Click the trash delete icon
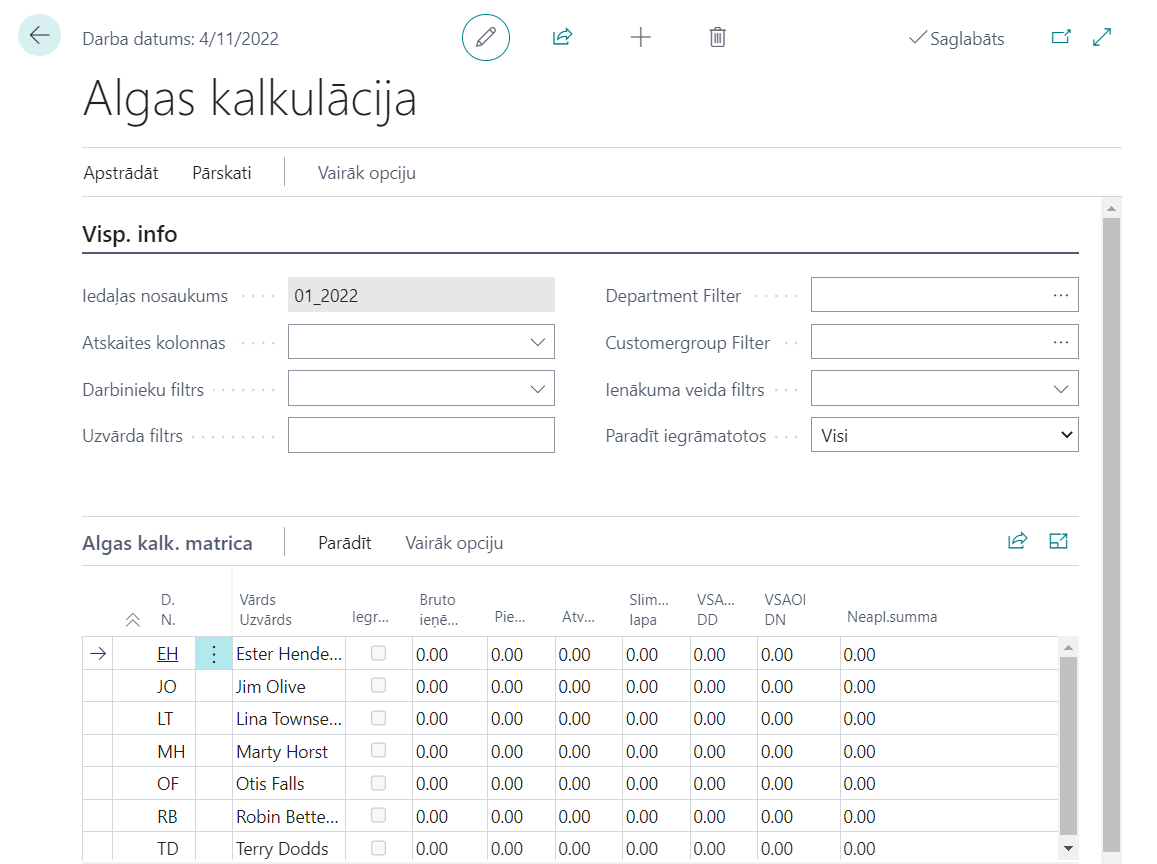 coord(717,38)
